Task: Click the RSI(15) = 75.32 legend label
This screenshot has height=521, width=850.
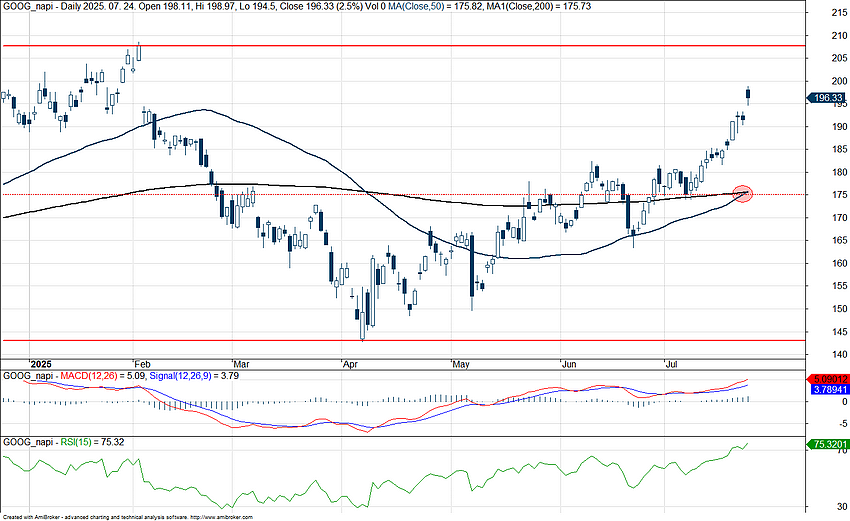Action: tap(92, 442)
